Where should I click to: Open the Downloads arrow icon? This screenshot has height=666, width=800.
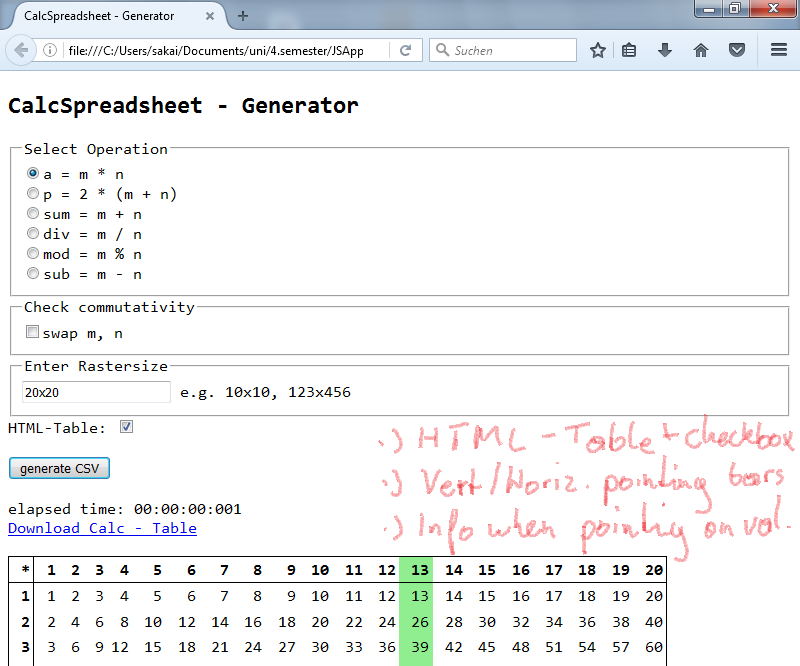tap(665, 49)
